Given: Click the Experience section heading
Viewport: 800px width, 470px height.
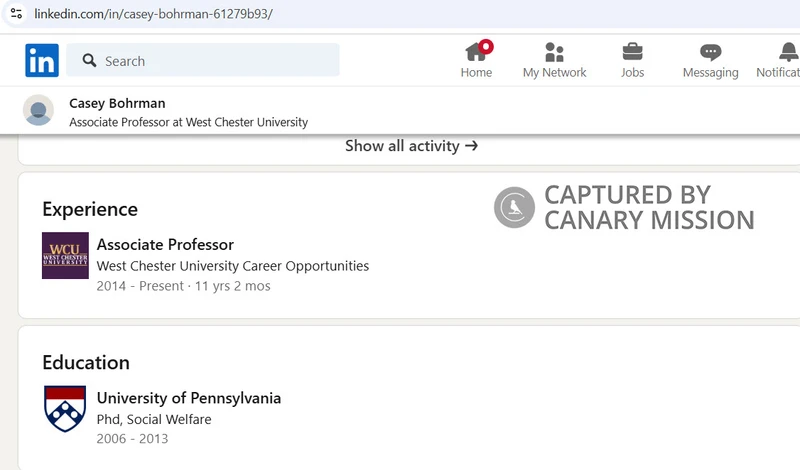Looking at the screenshot, I should click(90, 209).
